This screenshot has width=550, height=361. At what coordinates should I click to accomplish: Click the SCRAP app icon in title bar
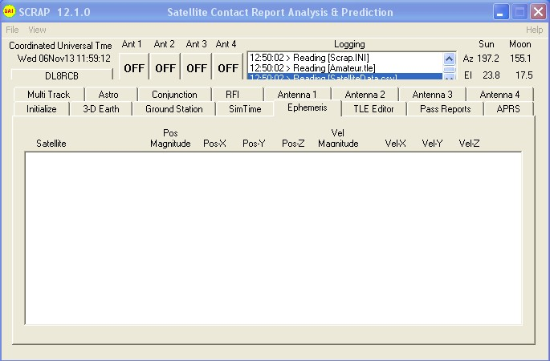(x=9, y=12)
